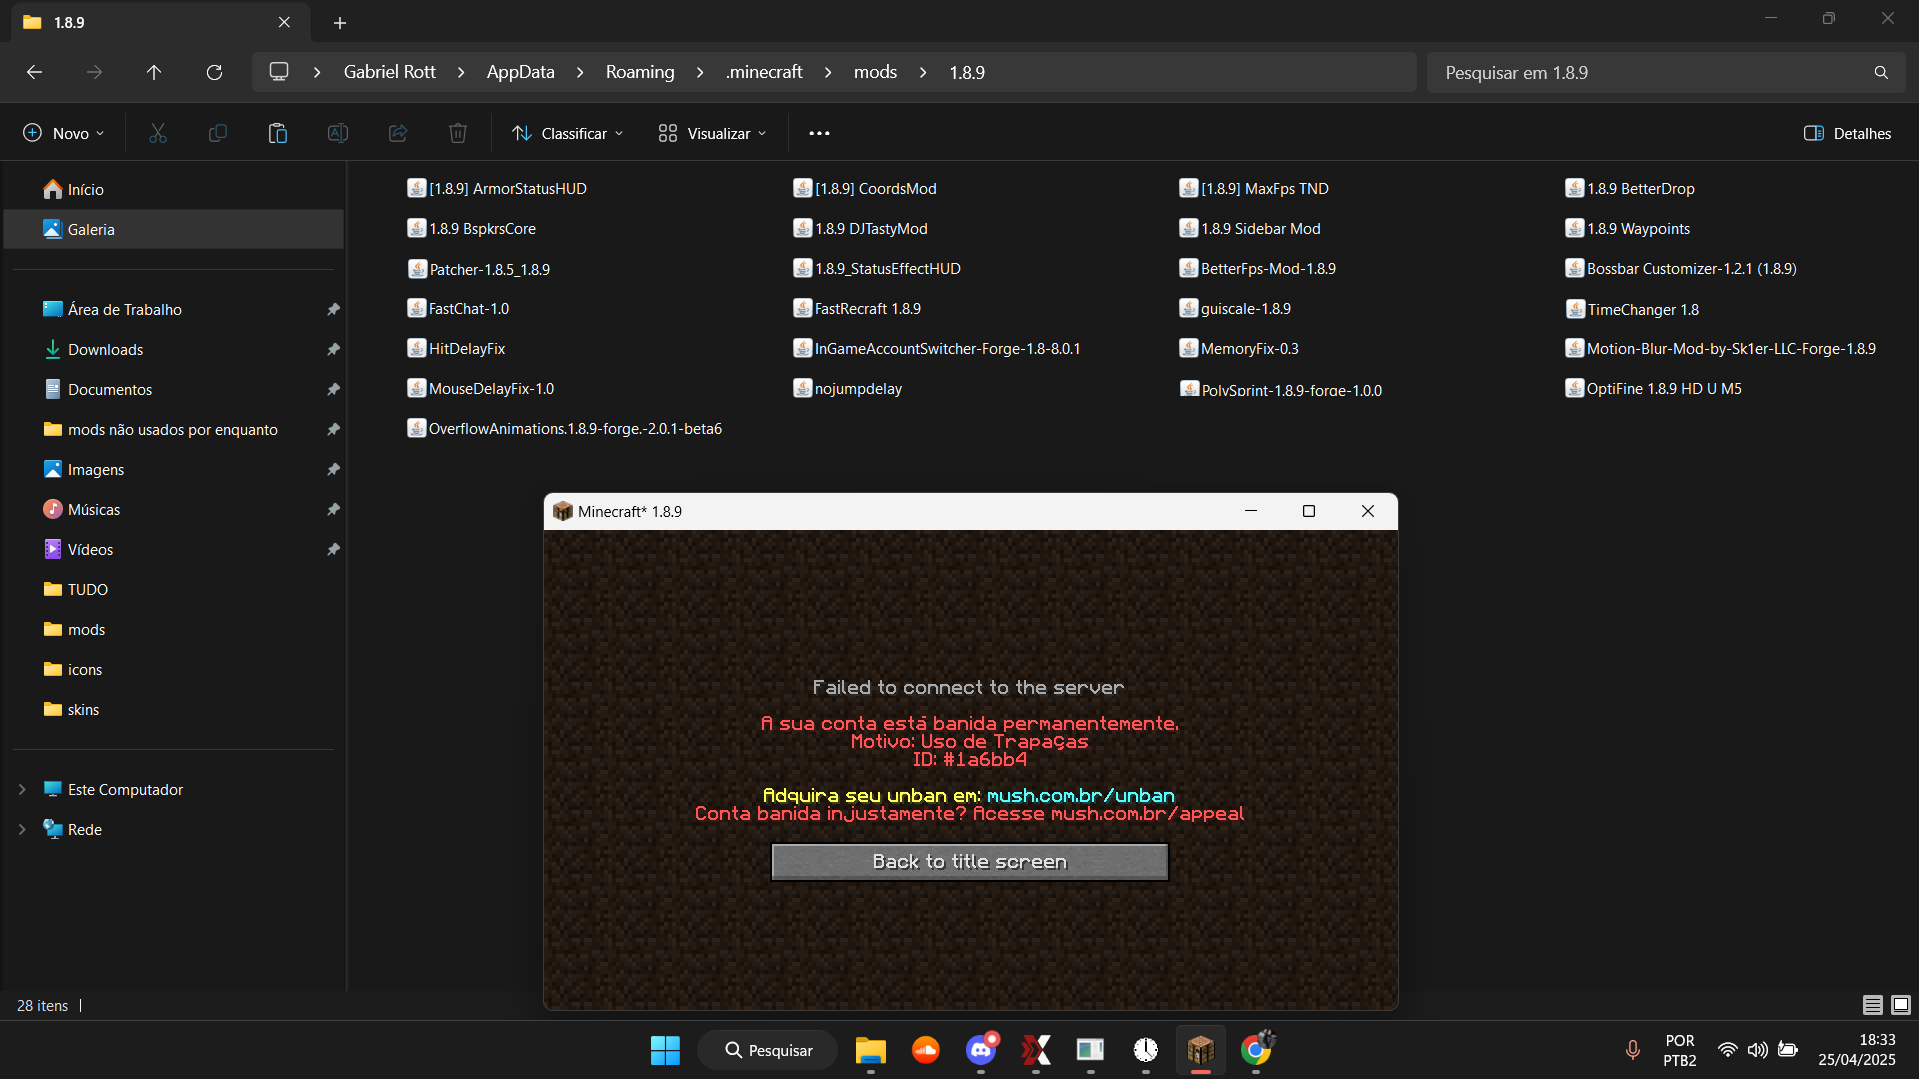Image resolution: width=1919 pixels, height=1079 pixels.
Task: Open the volume control in system tray
Action: coord(1757,1050)
